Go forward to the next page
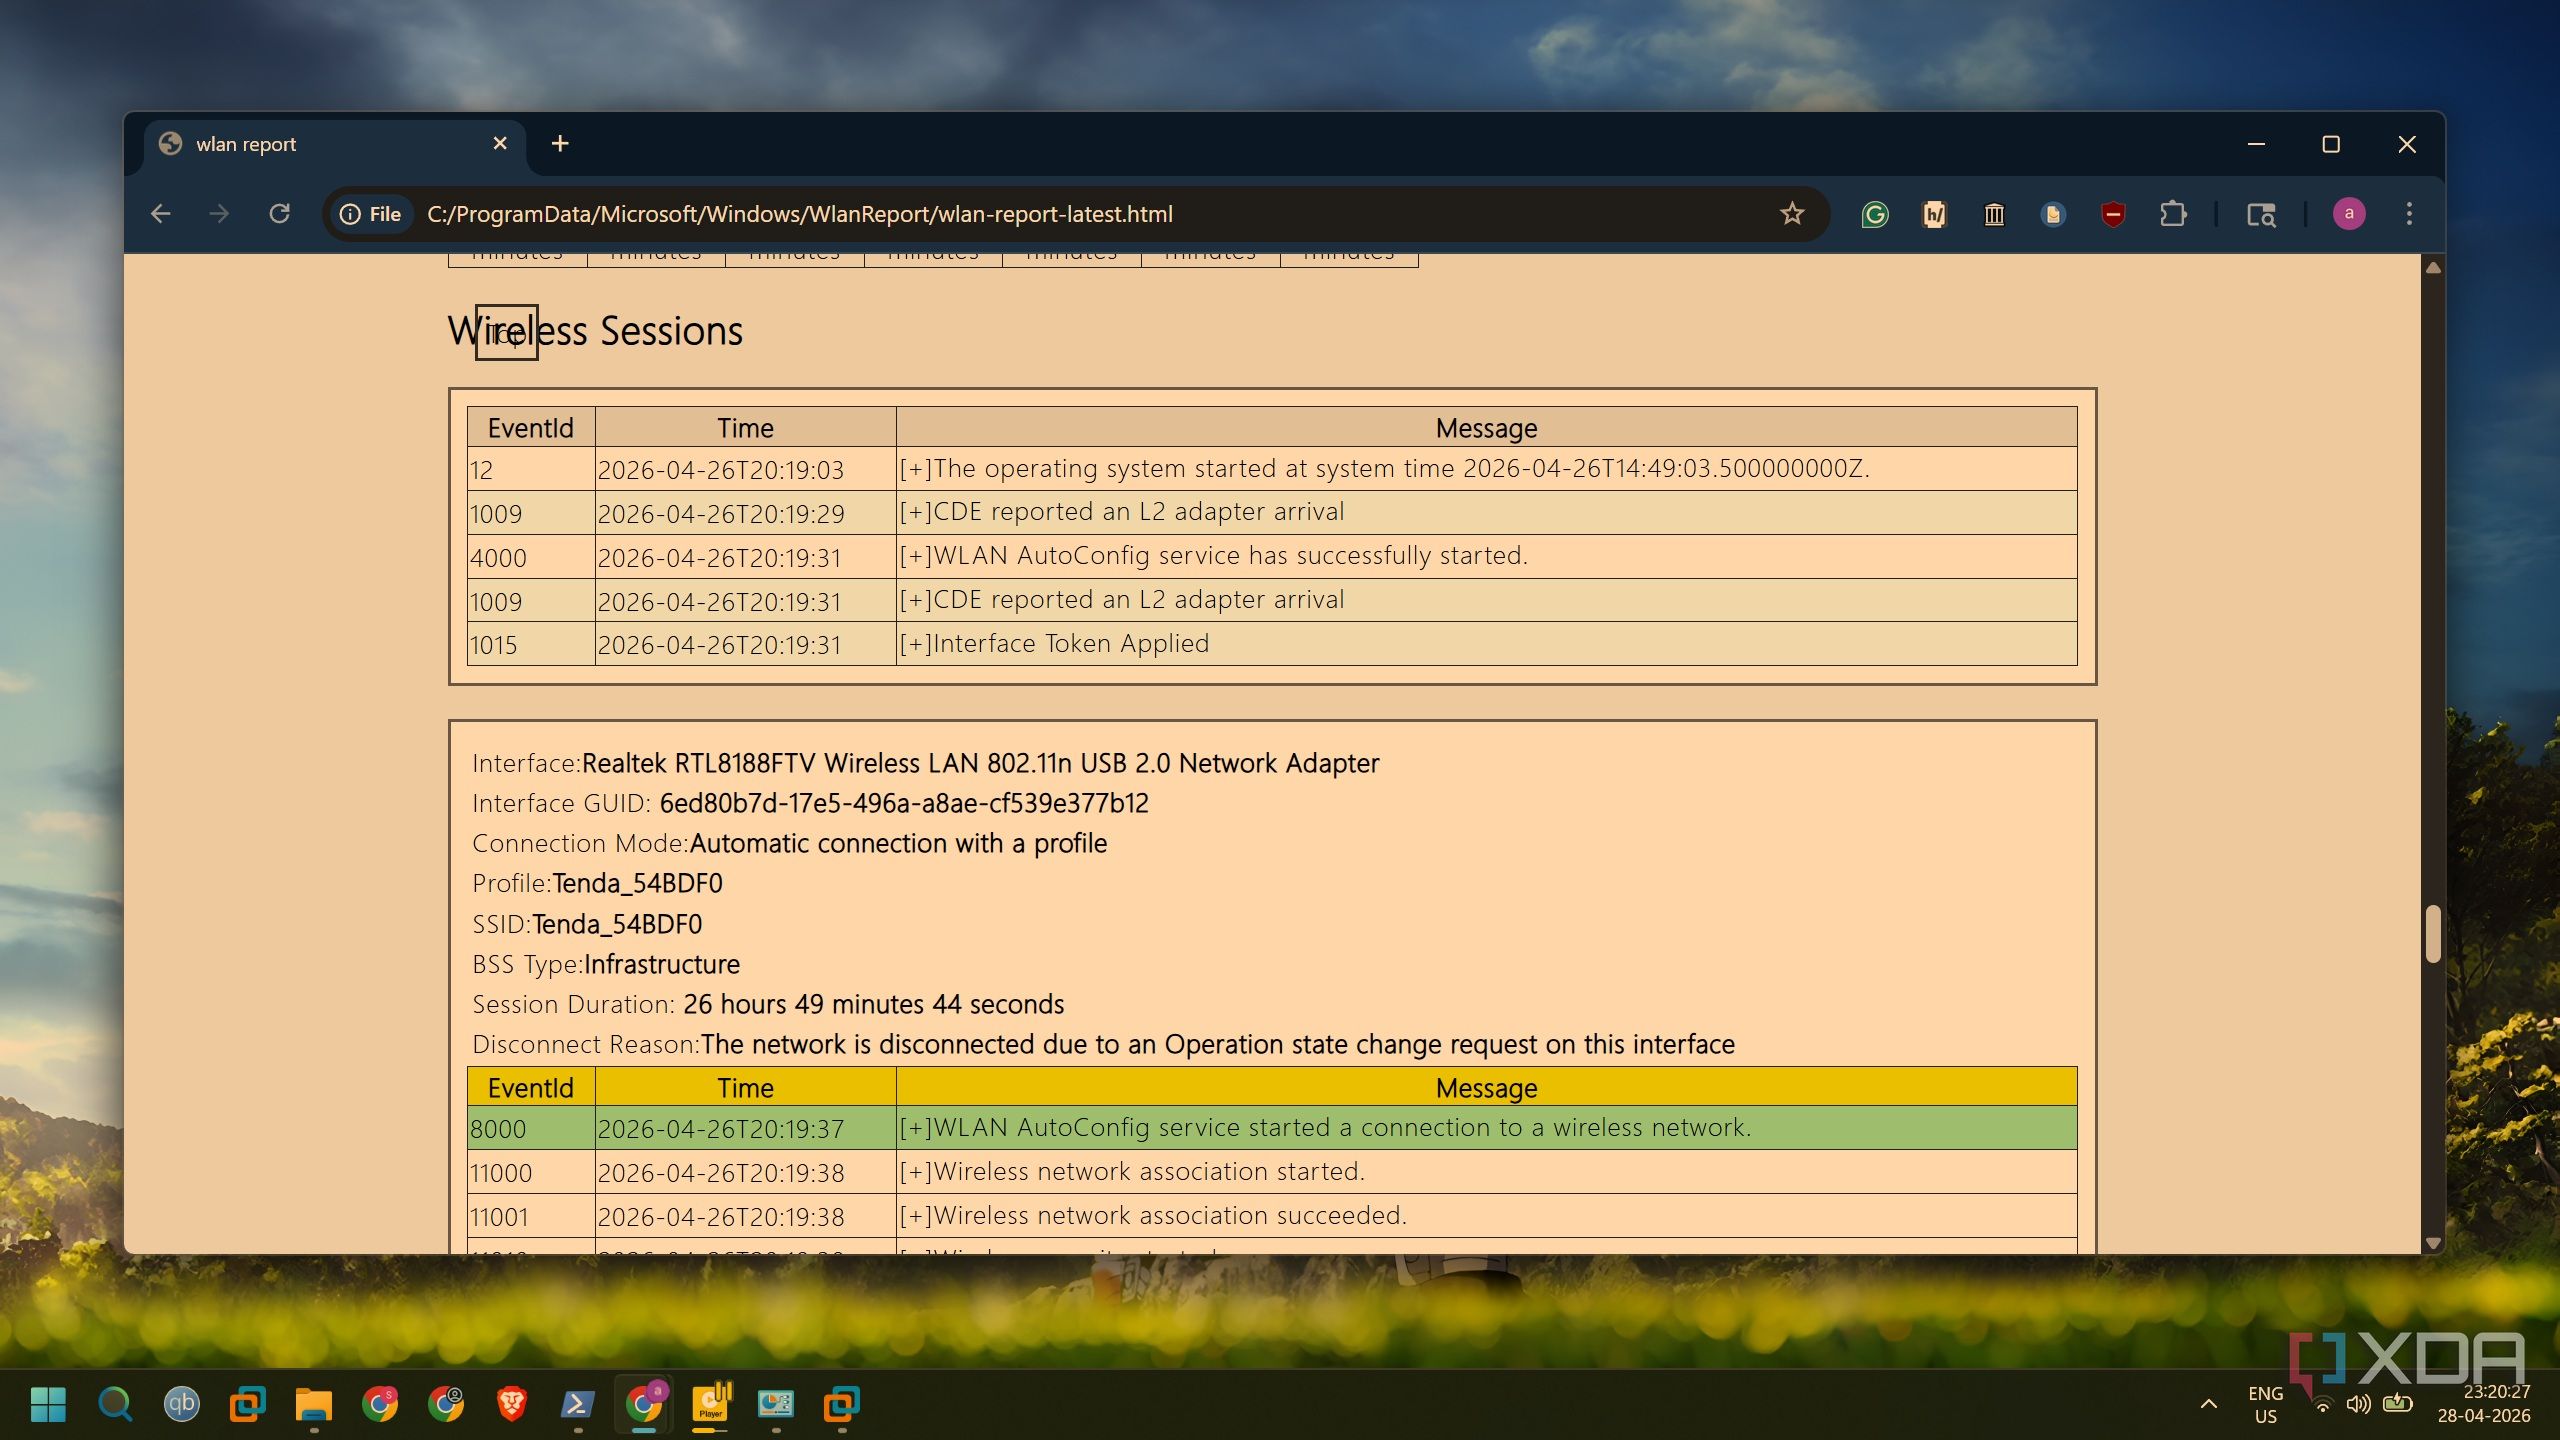The image size is (2560, 1440). (219, 214)
